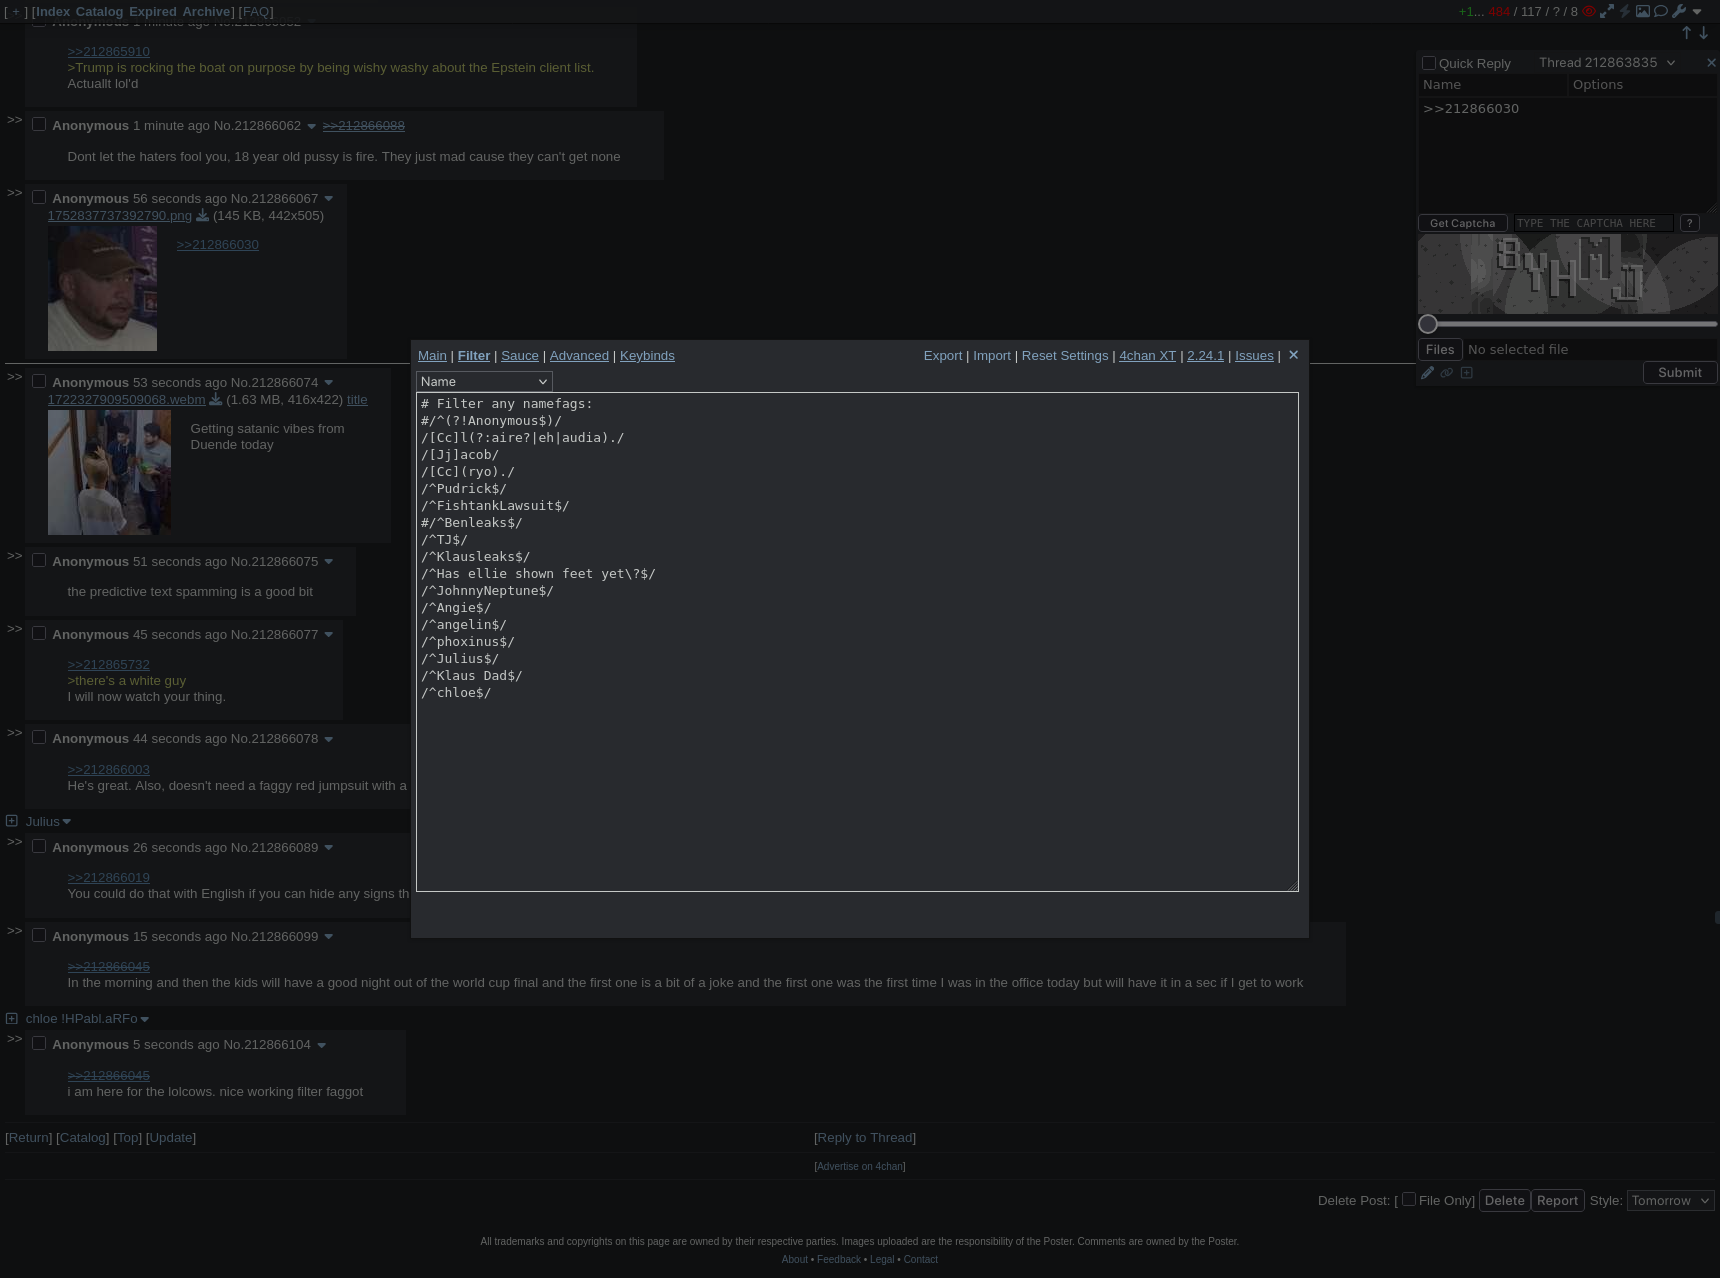Viewport: 1720px width, 1278px height.
Task: Click the webm video thumbnail in post 212866074
Action: click(x=109, y=472)
